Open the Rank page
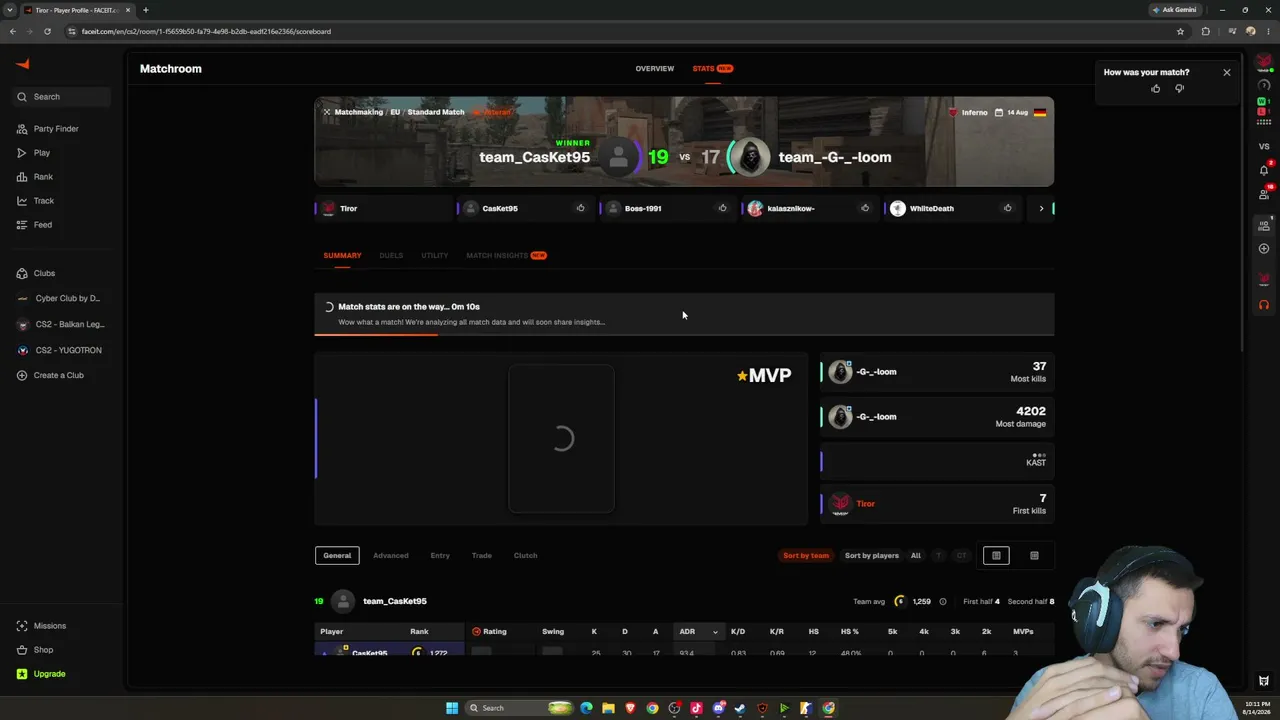Image resolution: width=1280 pixels, height=720 pixels. pos(43,177)
